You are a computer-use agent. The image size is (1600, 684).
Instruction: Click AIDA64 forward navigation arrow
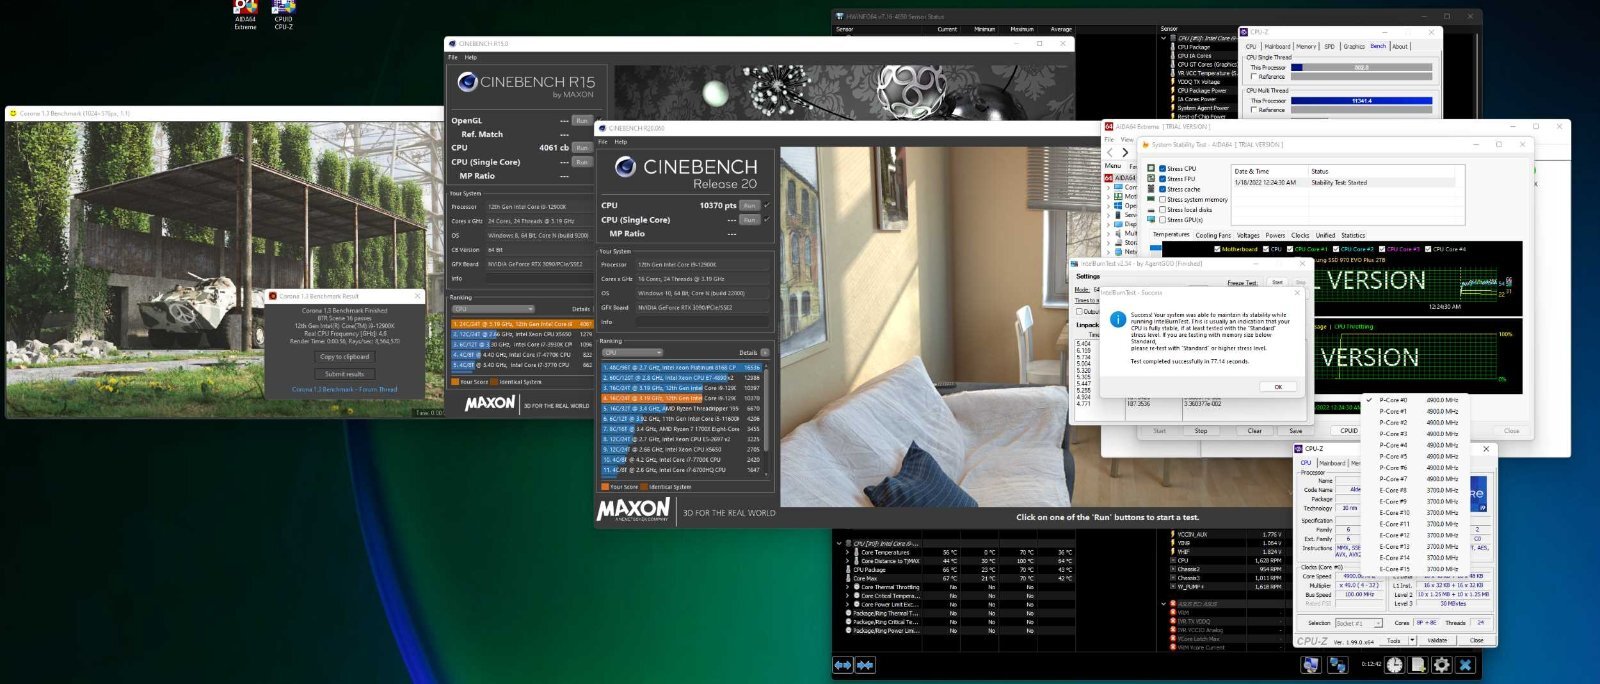tap(1125, 152)
